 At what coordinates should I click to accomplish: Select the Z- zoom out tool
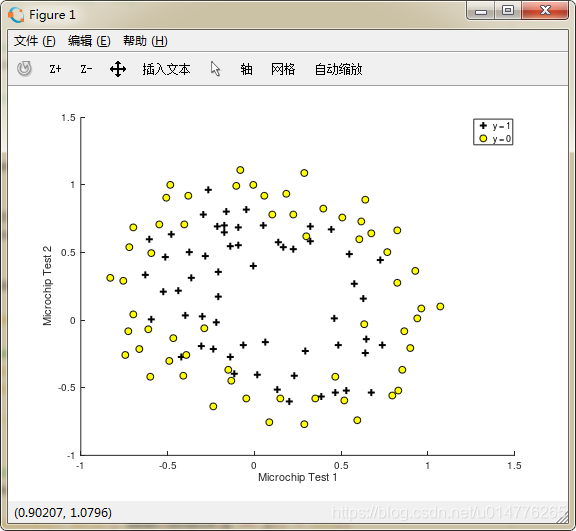point(86,69)
